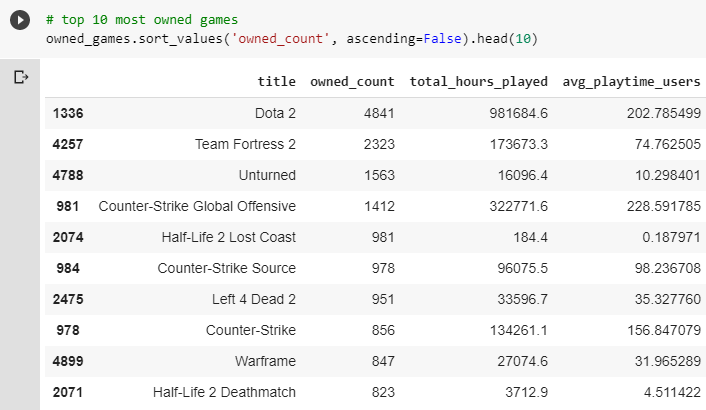Click total hours value 322771.6
706x410 pixels.
pos(519,206)
